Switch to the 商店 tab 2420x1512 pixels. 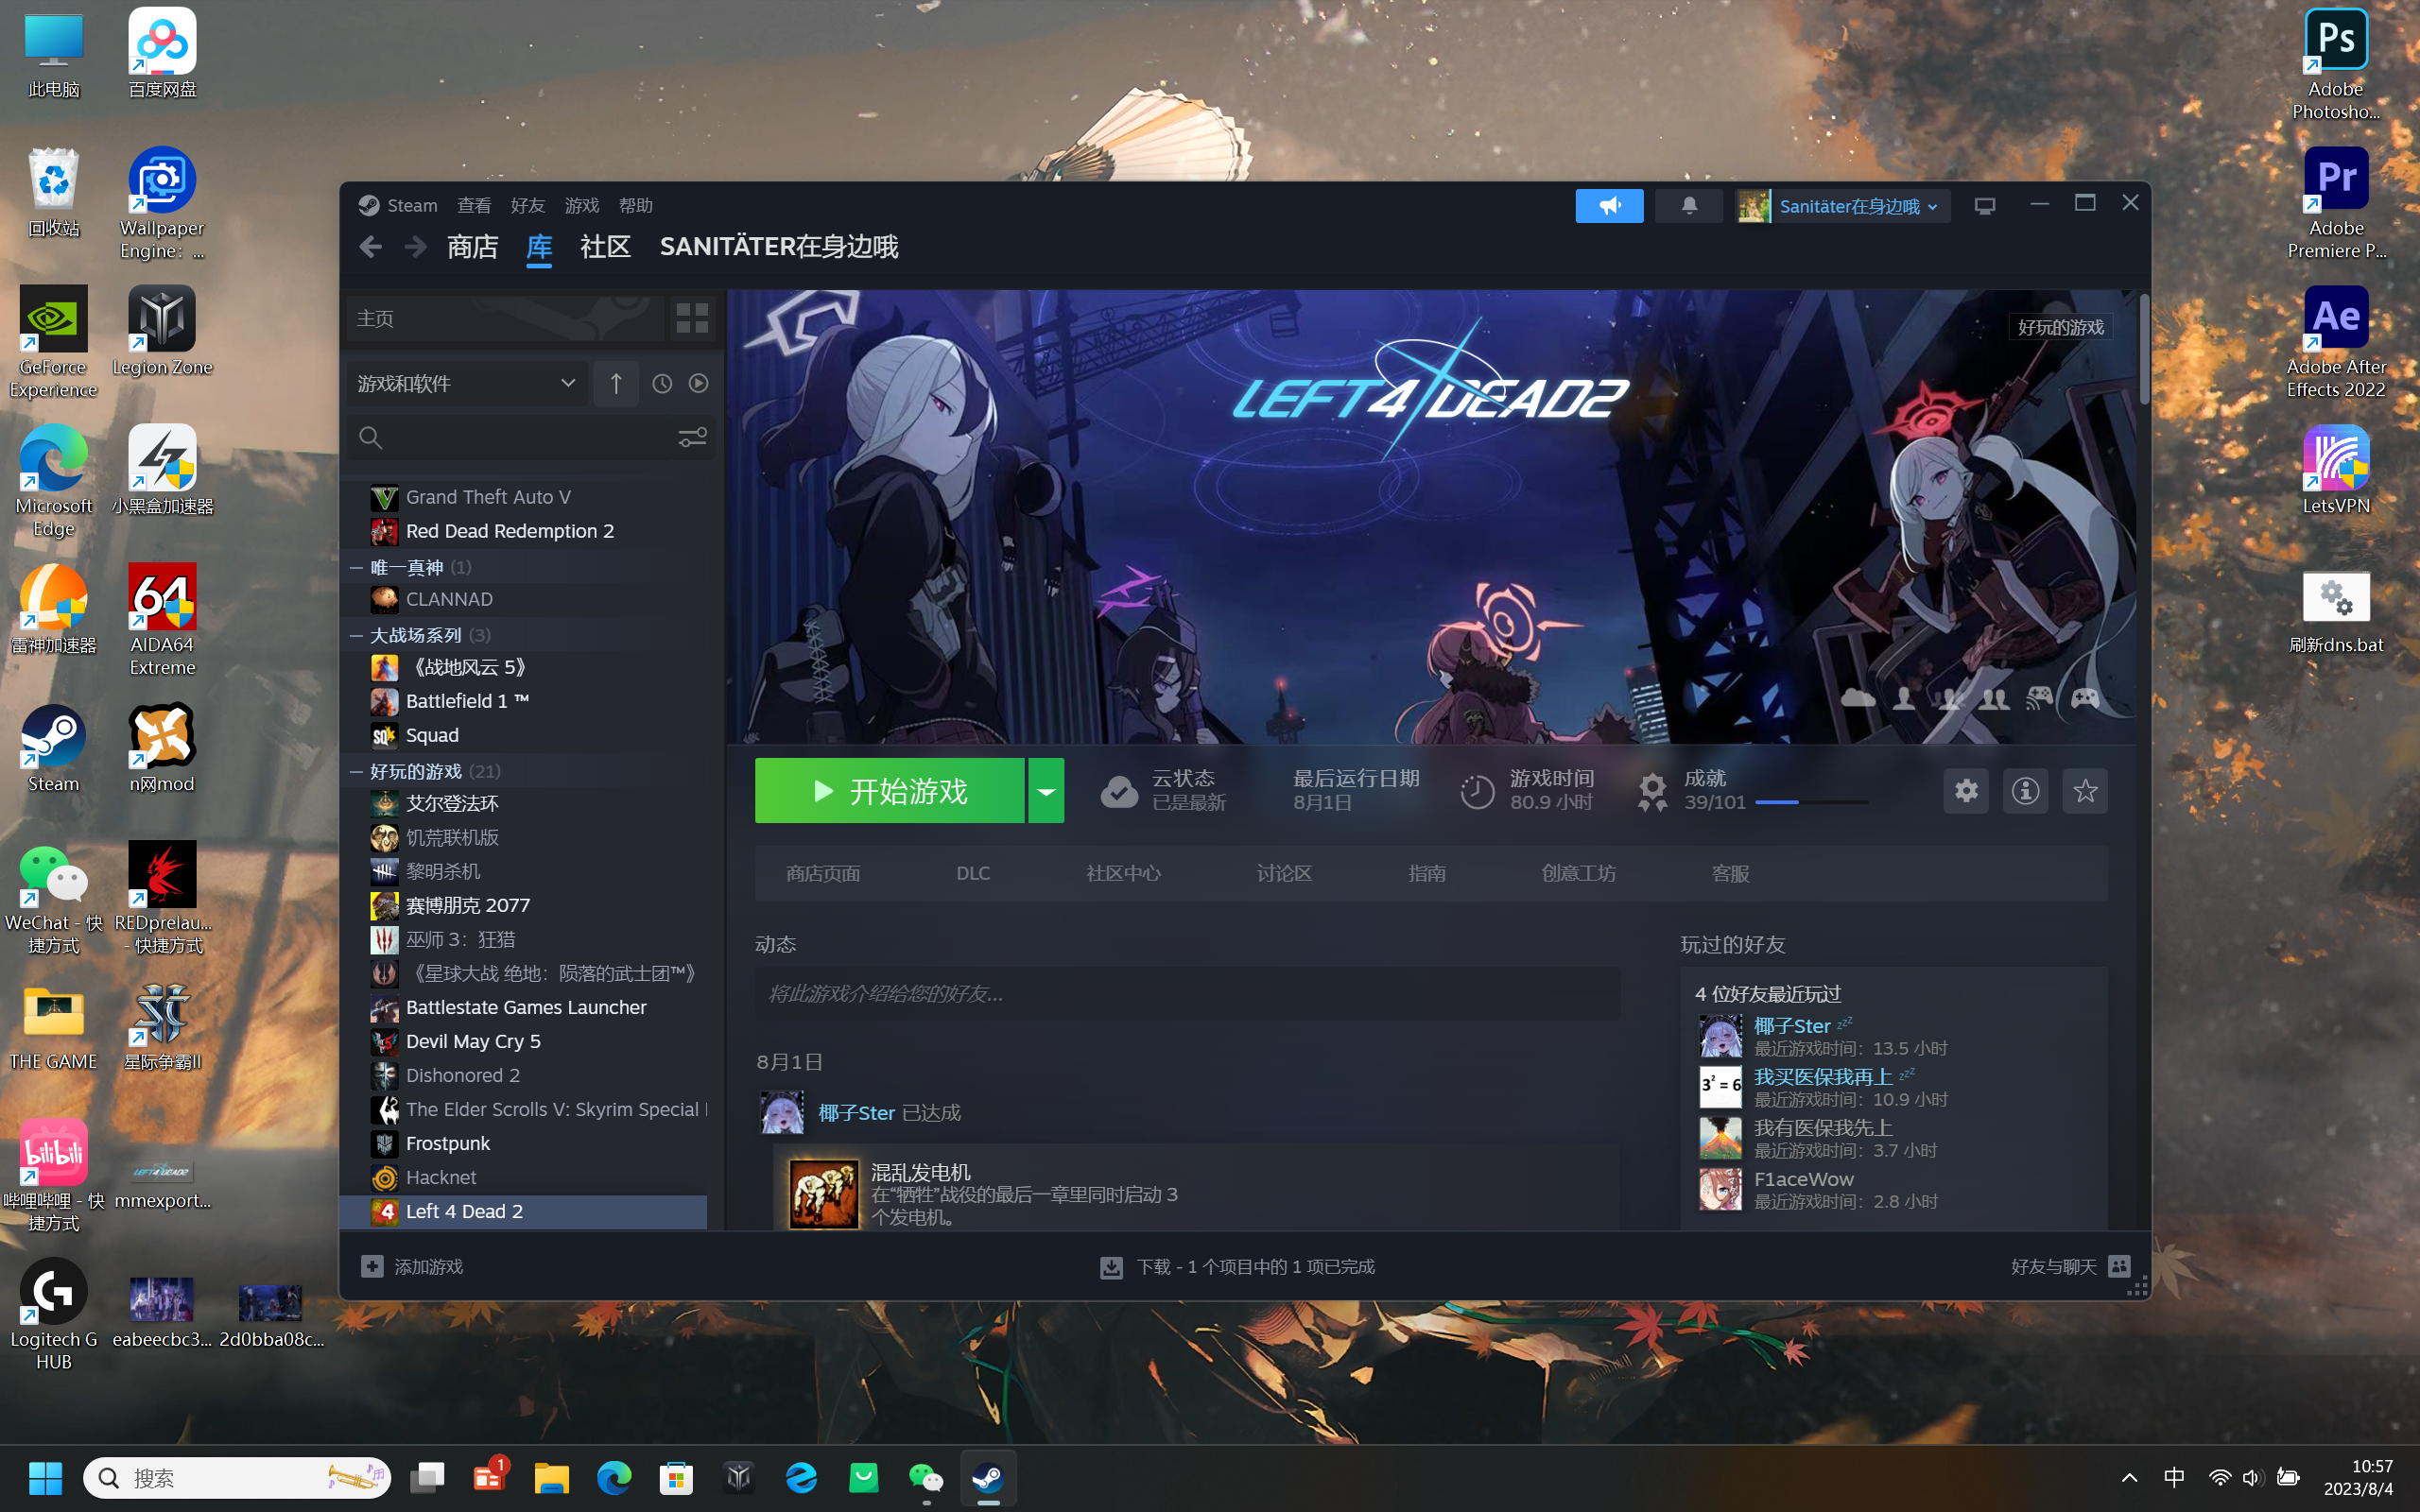coord(473,247)
